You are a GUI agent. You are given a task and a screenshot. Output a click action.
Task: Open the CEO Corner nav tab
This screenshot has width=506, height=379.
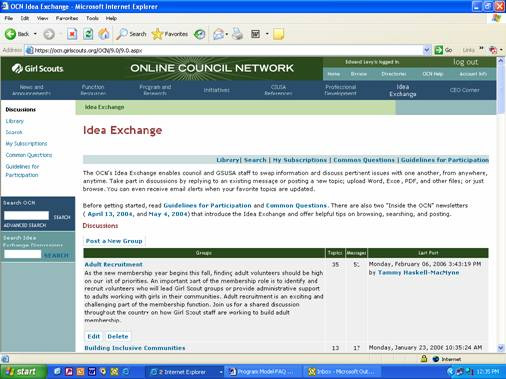coord(464,90)
